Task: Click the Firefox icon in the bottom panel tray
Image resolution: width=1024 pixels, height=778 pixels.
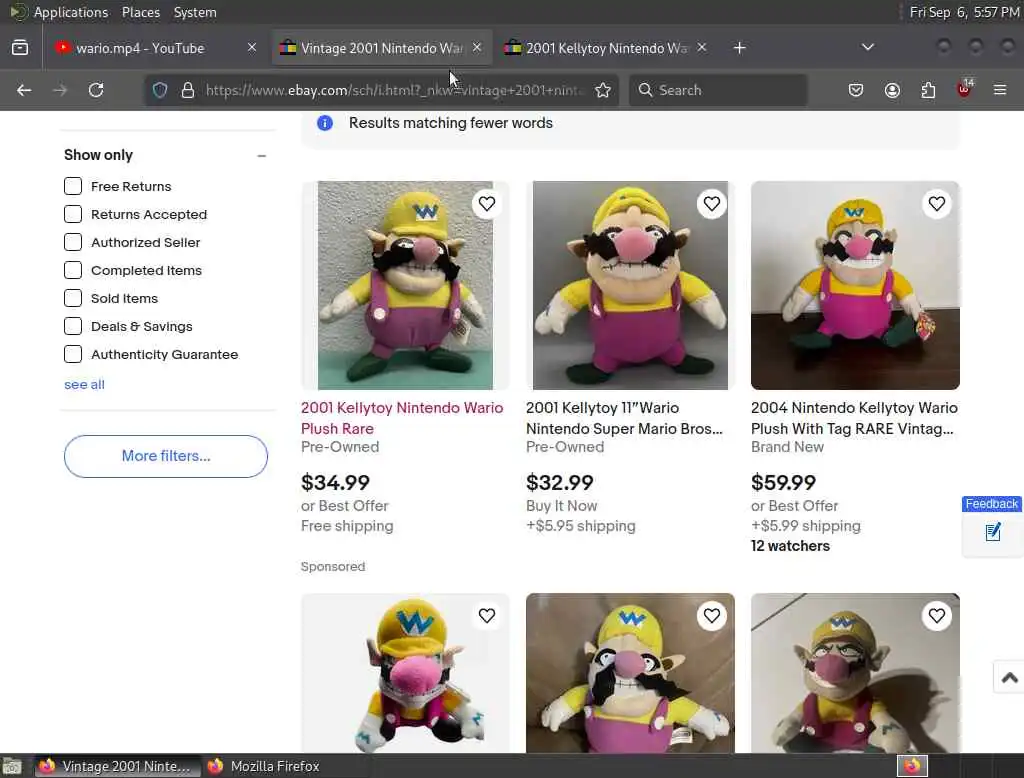Action: [x=912, y=766]
